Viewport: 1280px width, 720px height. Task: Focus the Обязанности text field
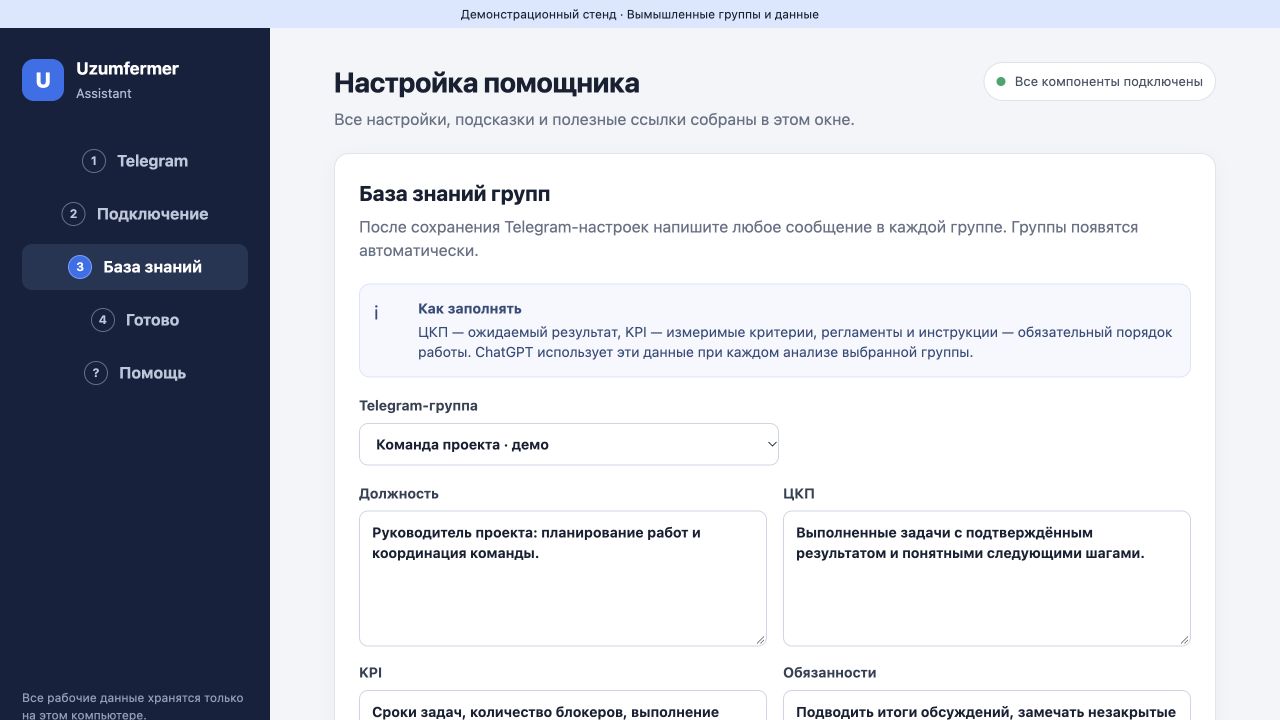coord(987,705)
